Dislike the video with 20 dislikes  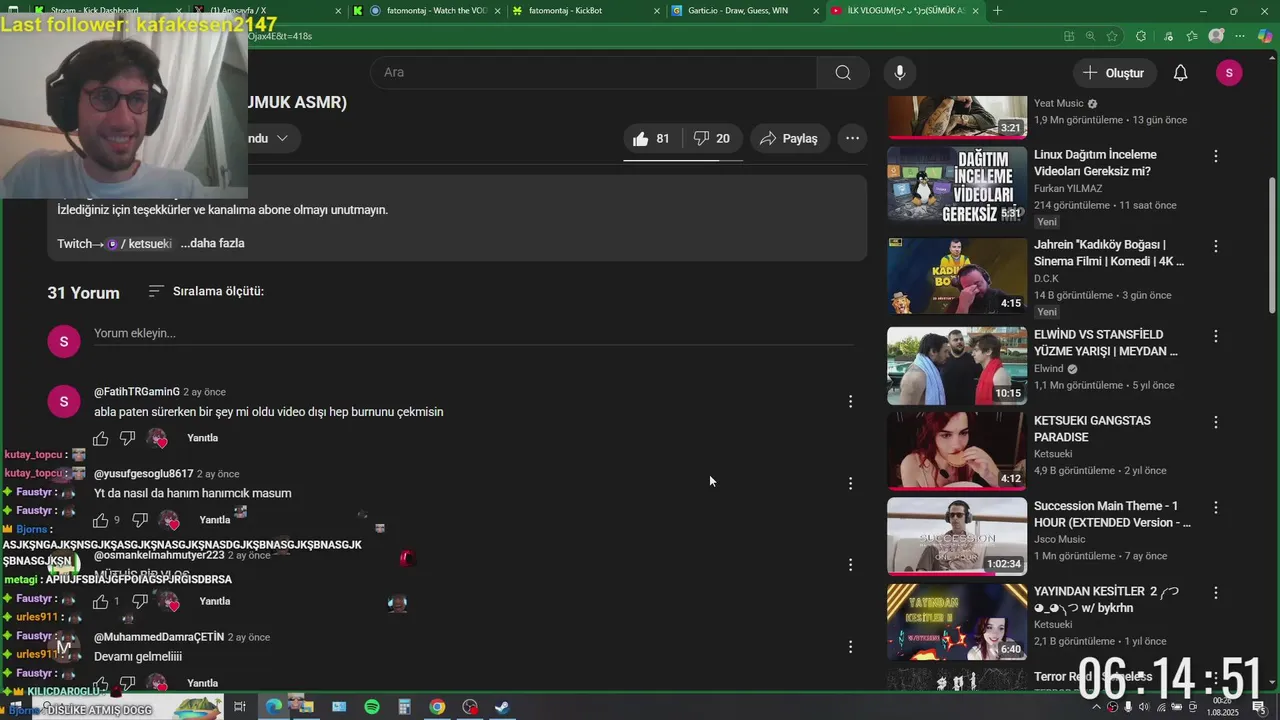[x=712, y=139]
